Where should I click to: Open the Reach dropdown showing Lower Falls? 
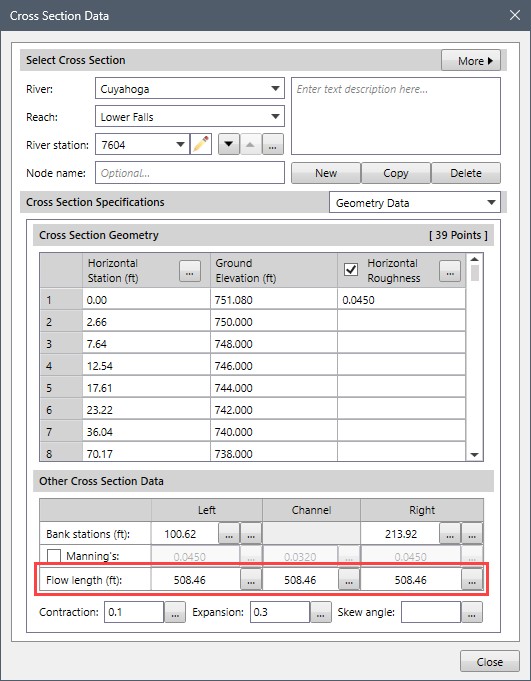point(190,116)
